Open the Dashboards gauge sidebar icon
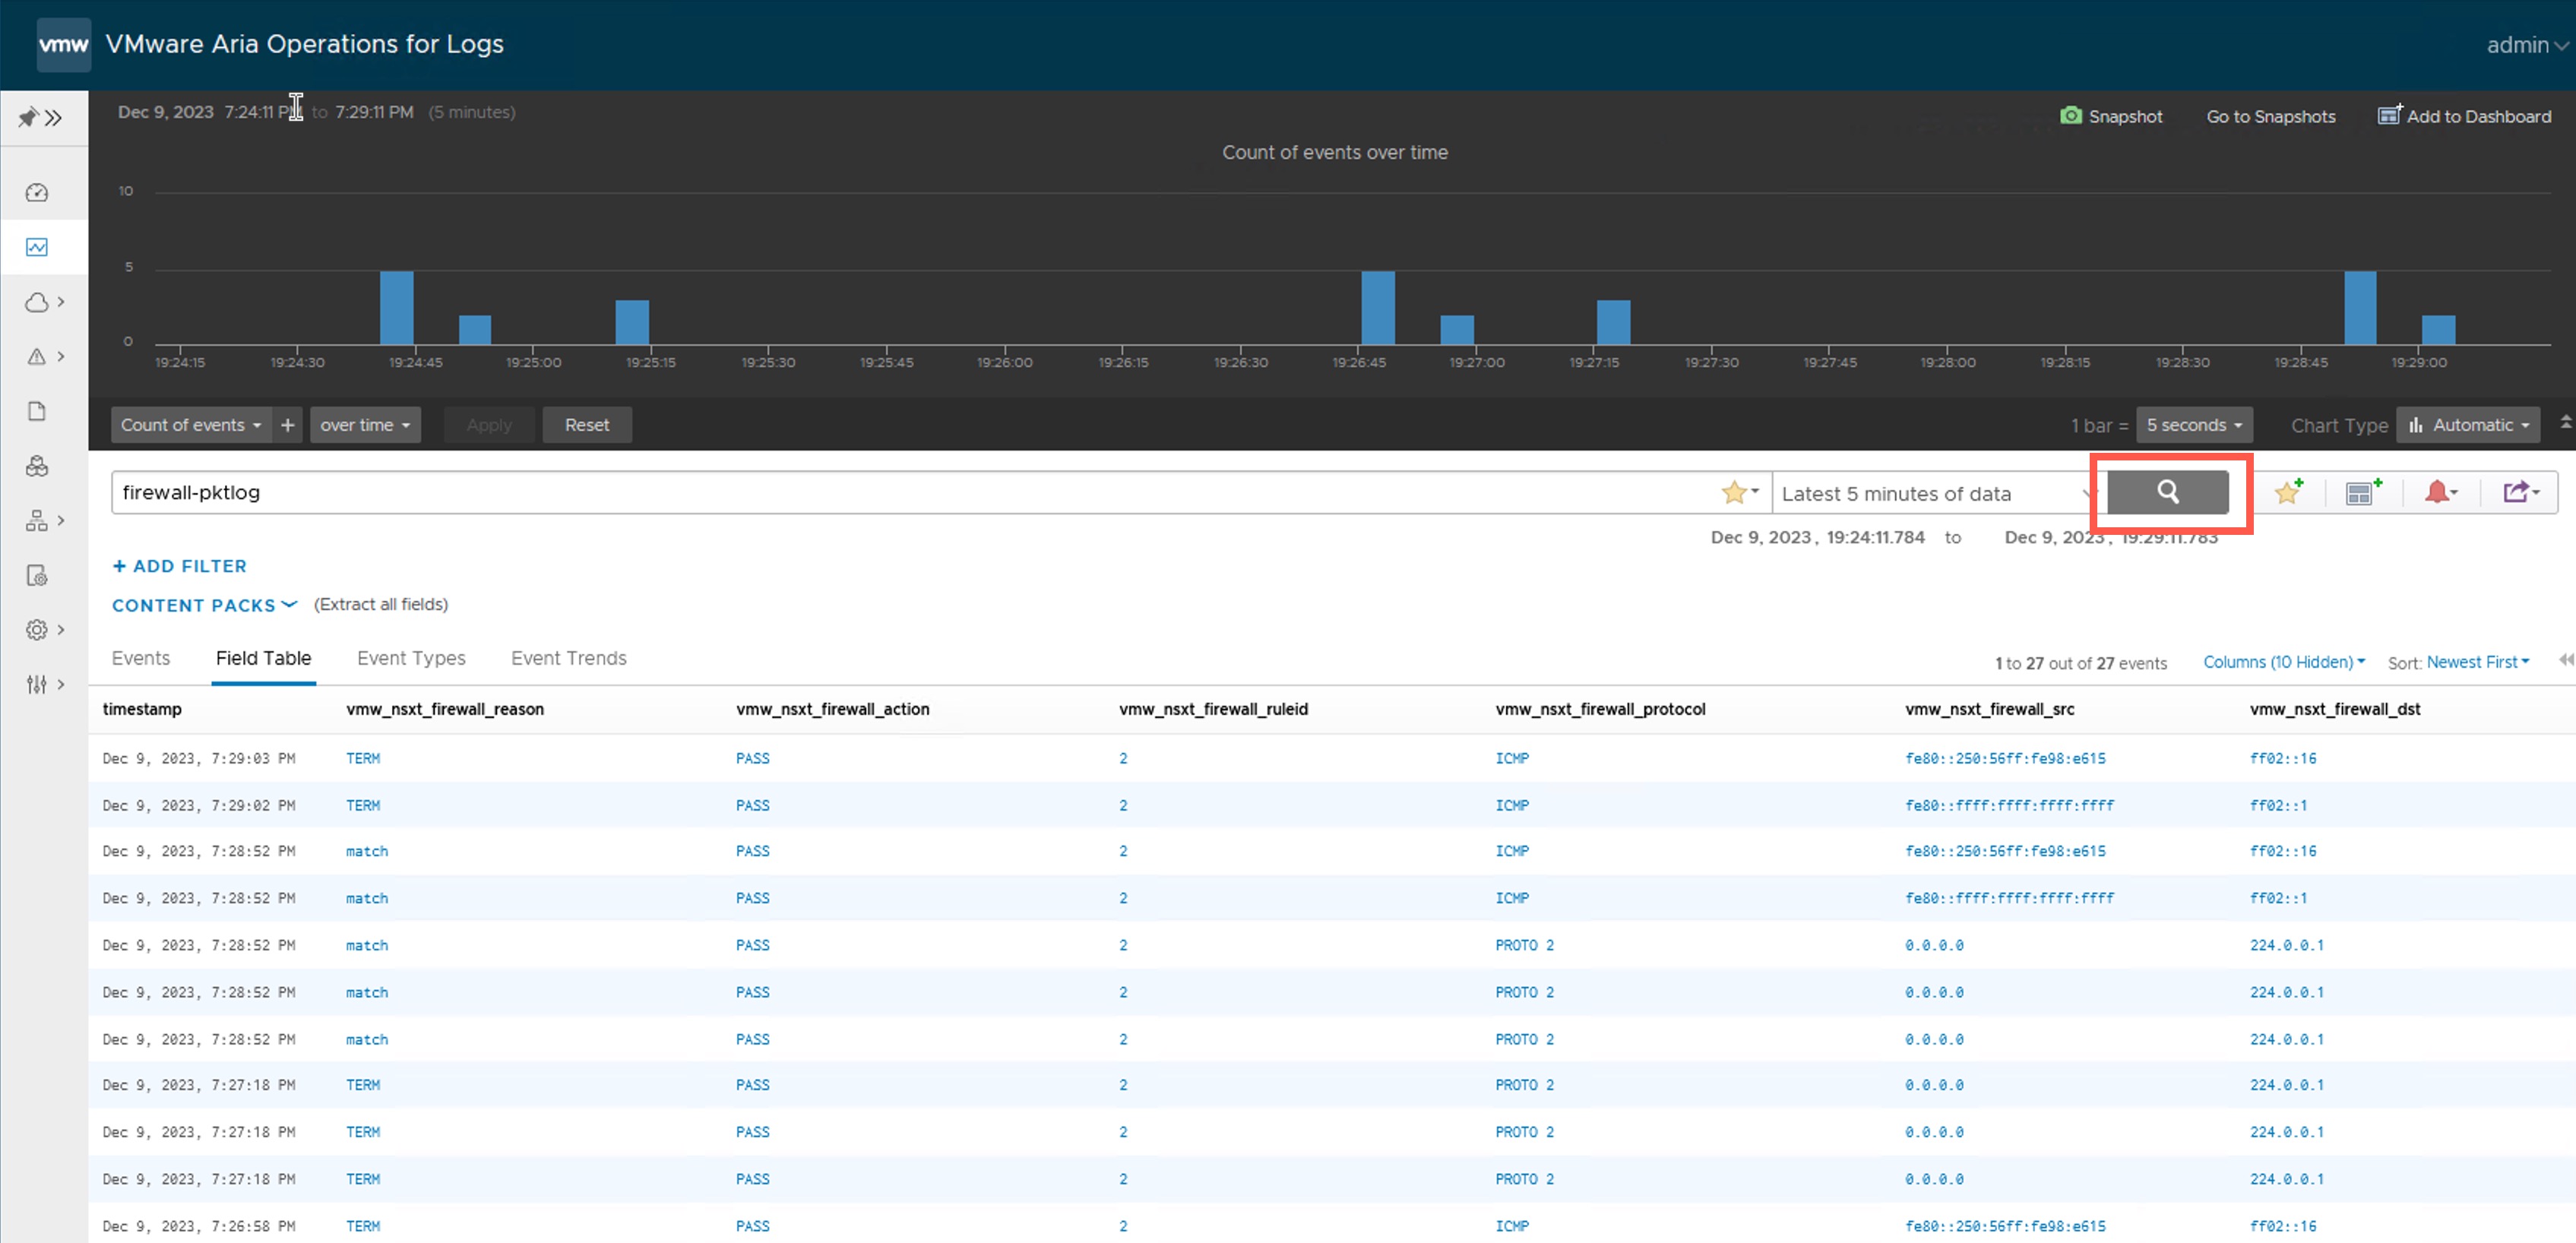This screenshot has width=2576, height=1243. 37,192
